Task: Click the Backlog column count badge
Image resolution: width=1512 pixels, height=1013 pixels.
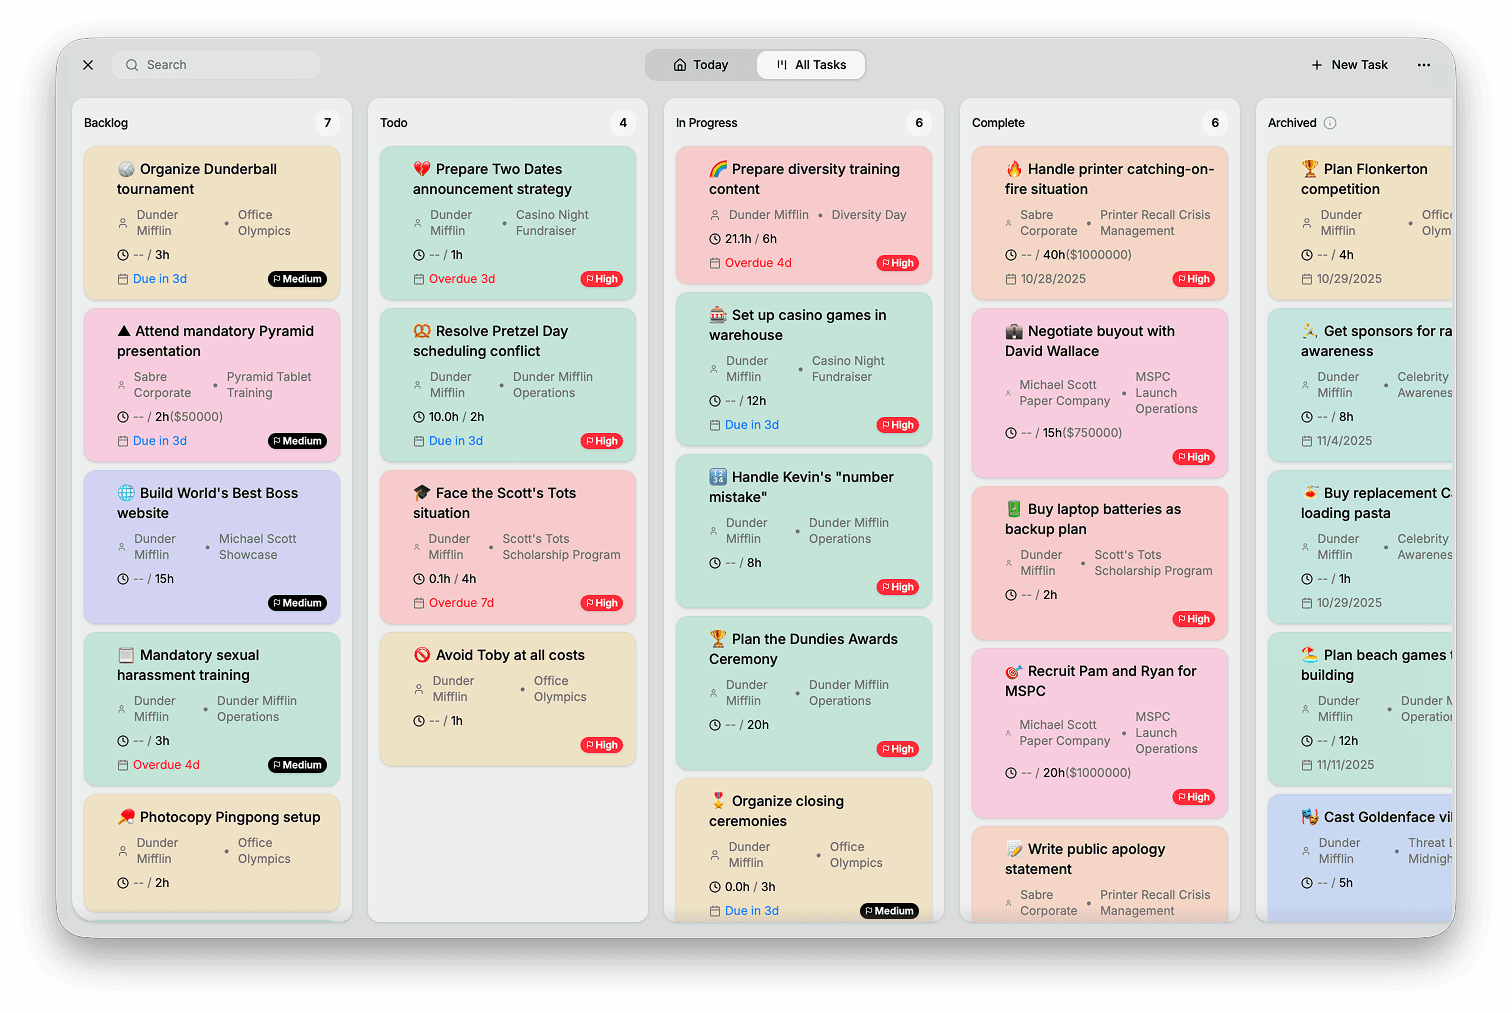Action: (327, 122)
